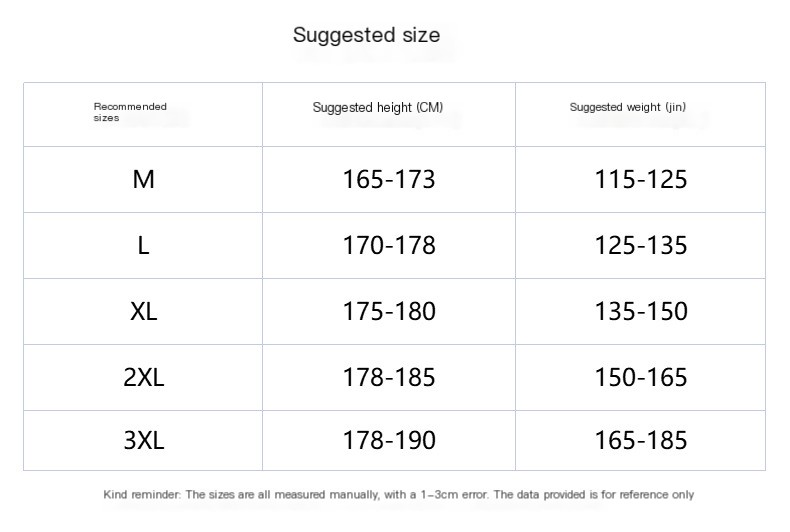The image size is (790, 532).
Task: Click the 115-125 weight value
Action: [x=641, y=179]
